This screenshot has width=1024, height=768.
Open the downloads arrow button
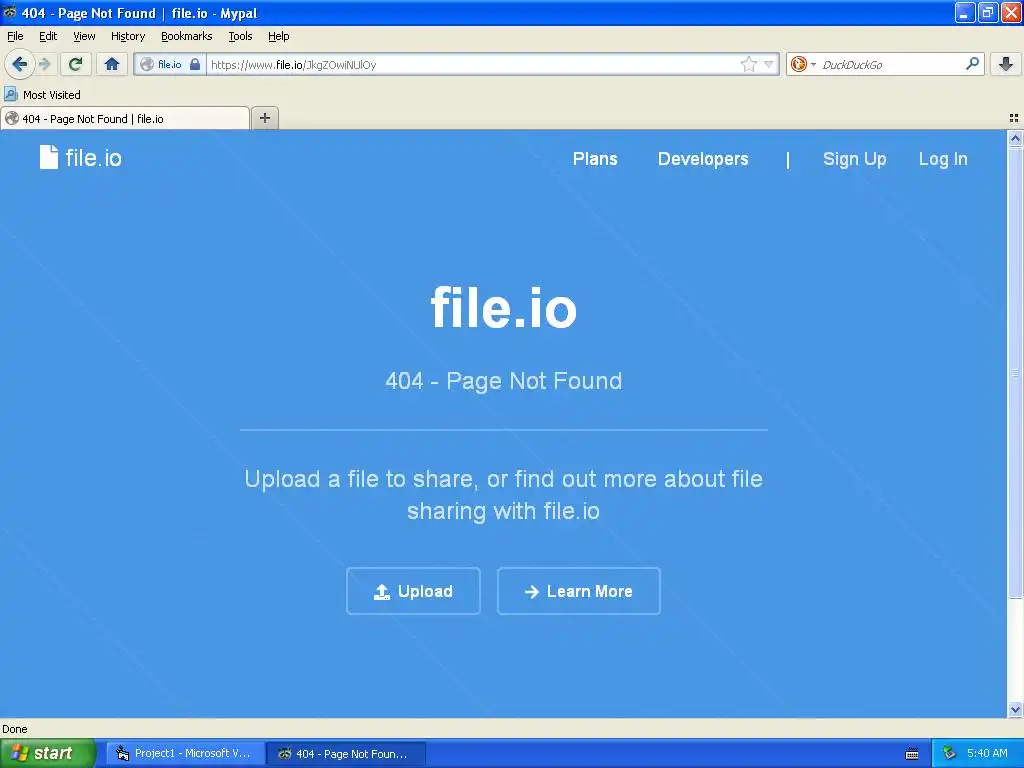[1006, 64]
